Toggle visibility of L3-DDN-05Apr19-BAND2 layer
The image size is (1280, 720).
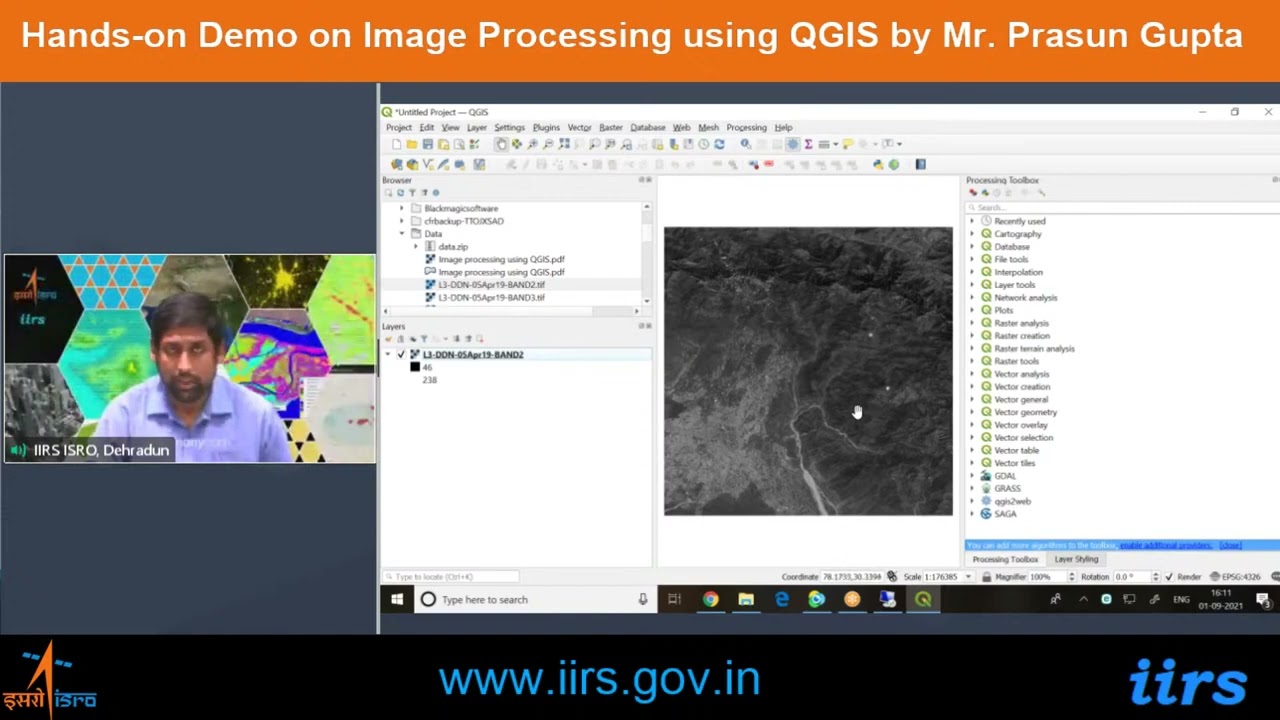(401, 355)
